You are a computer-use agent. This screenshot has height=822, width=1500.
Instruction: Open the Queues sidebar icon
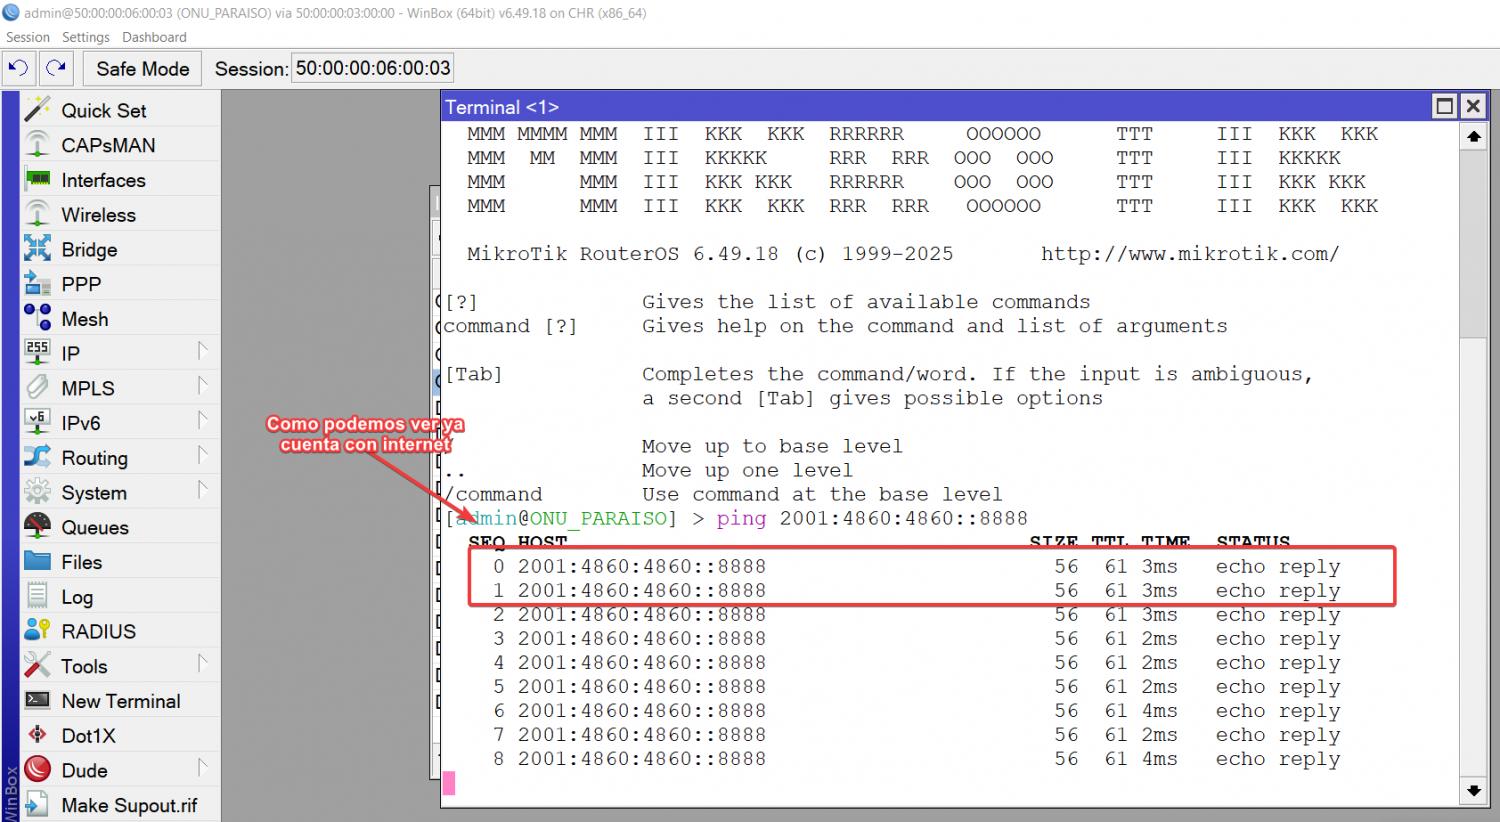pyautogui.click(x=37, y=527)
